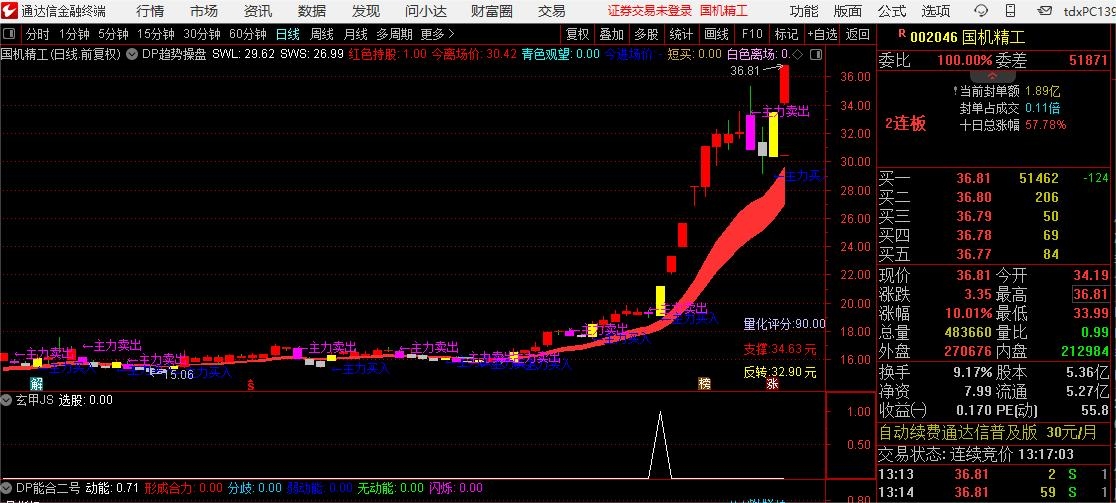Click the 国机精工 name in title bar
Image resolution: width=1116 pixels, height=503 pixels.
724,11
